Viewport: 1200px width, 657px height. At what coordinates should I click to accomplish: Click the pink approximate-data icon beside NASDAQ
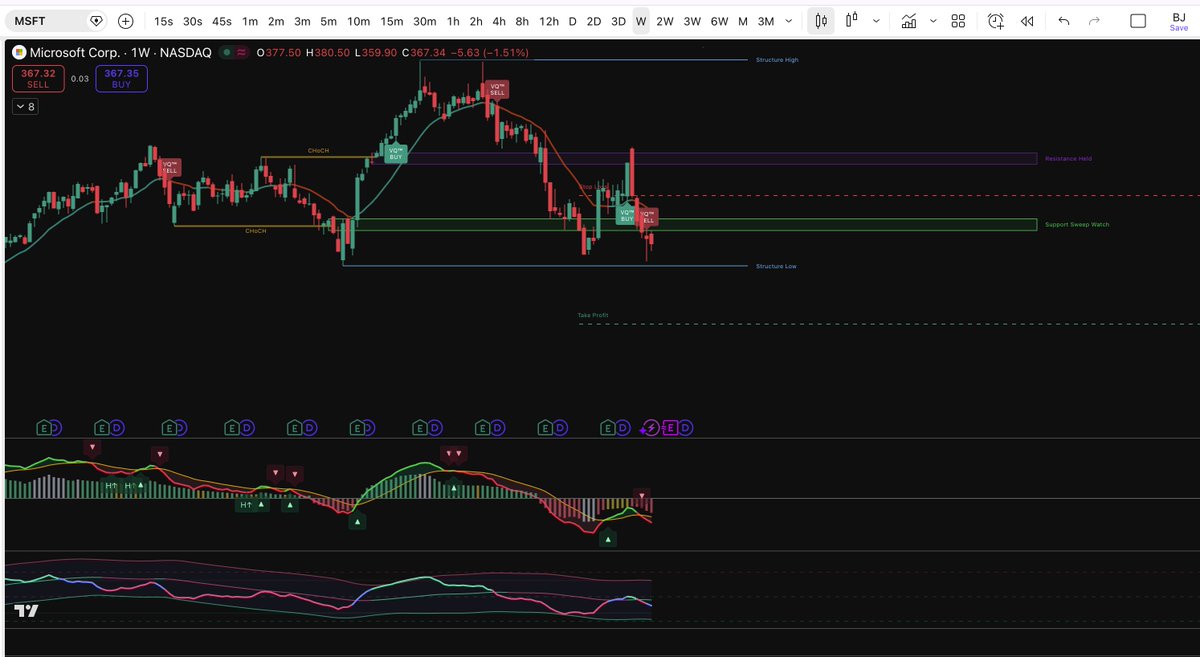pos(242,52)
